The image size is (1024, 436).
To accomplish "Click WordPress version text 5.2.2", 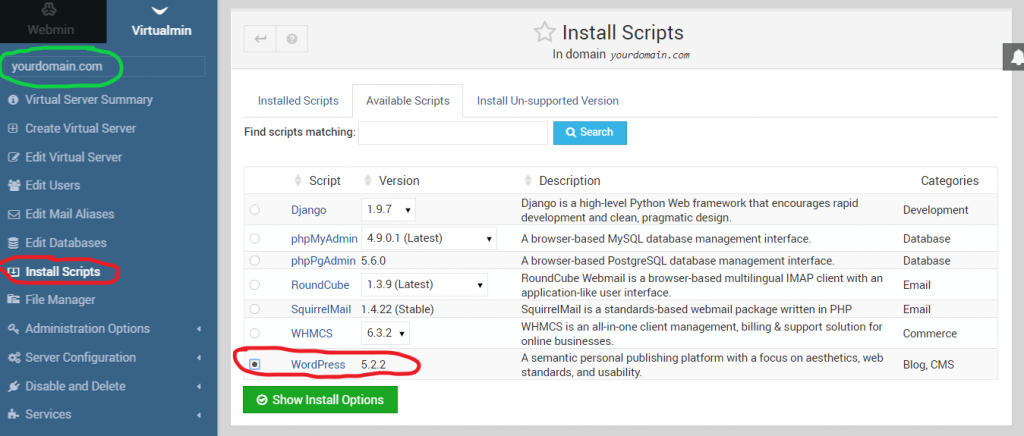I will pyautogui.click(x=374, y=365).
